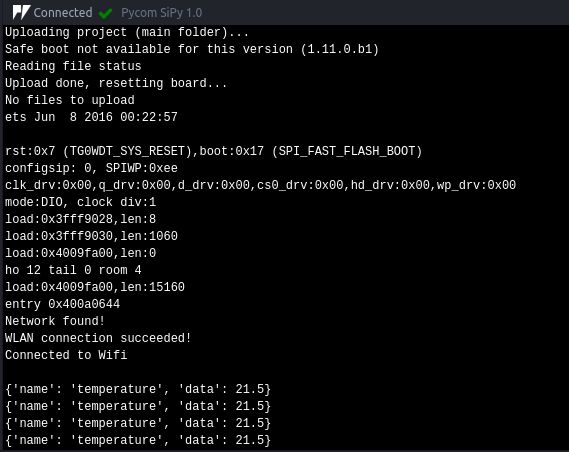569x452 pixels.
Task: Click the 'configsip: 0, SPIWP:0xee' line
Action: coord(91,168)
